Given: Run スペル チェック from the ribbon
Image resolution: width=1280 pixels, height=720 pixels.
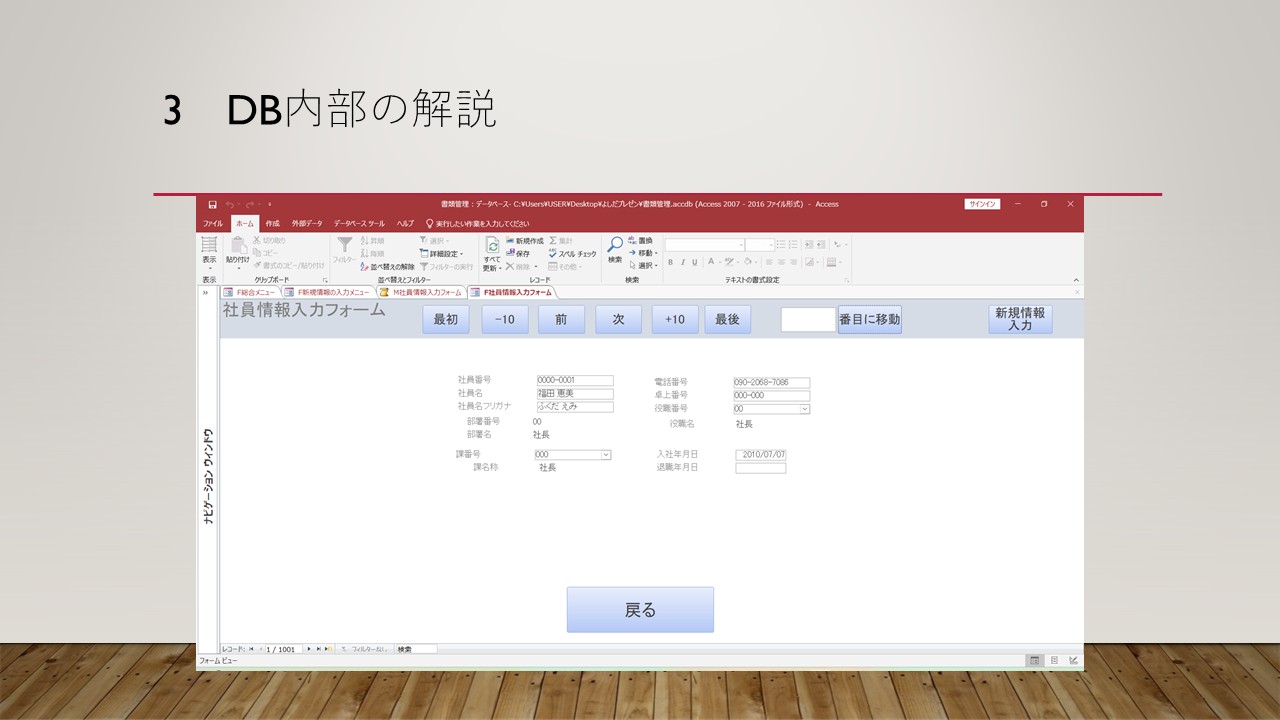Looking at the screenshot, I should tap(572, 254).
